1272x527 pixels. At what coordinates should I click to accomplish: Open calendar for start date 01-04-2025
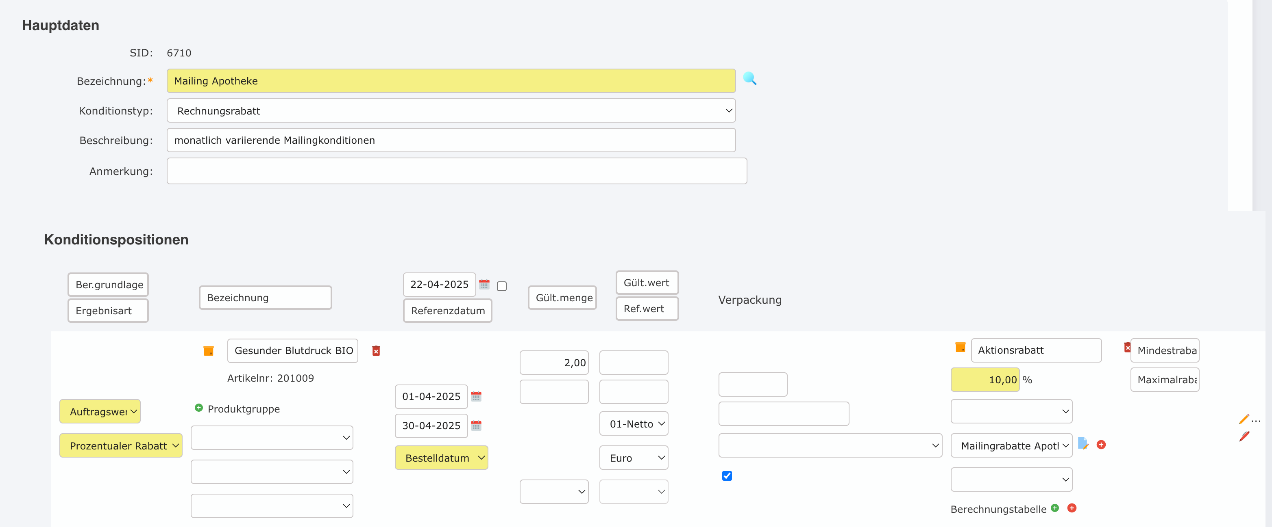click(x=476, y=397)
